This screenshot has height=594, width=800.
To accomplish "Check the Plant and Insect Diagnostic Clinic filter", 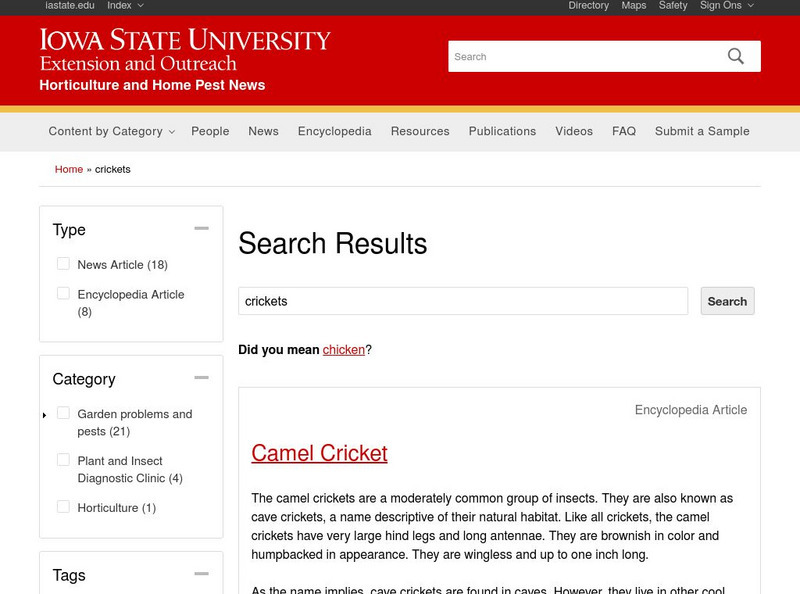I will [63, 461].
